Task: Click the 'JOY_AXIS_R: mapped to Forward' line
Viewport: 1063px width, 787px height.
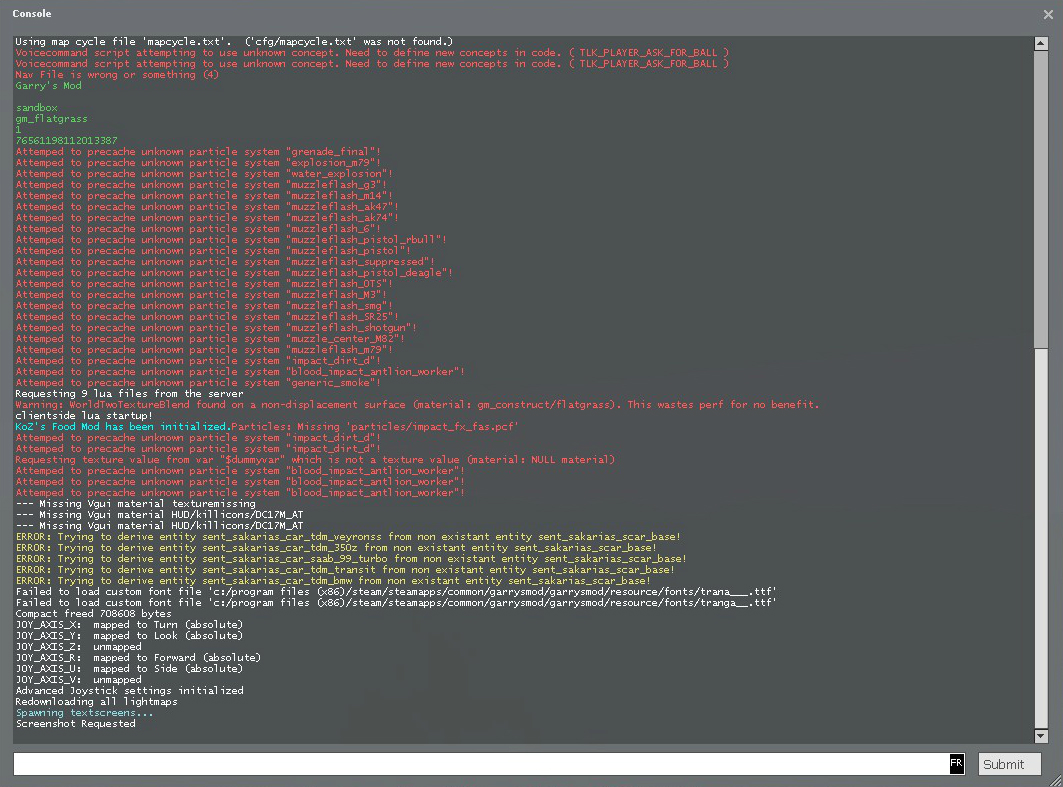Action: coord(138,658)
